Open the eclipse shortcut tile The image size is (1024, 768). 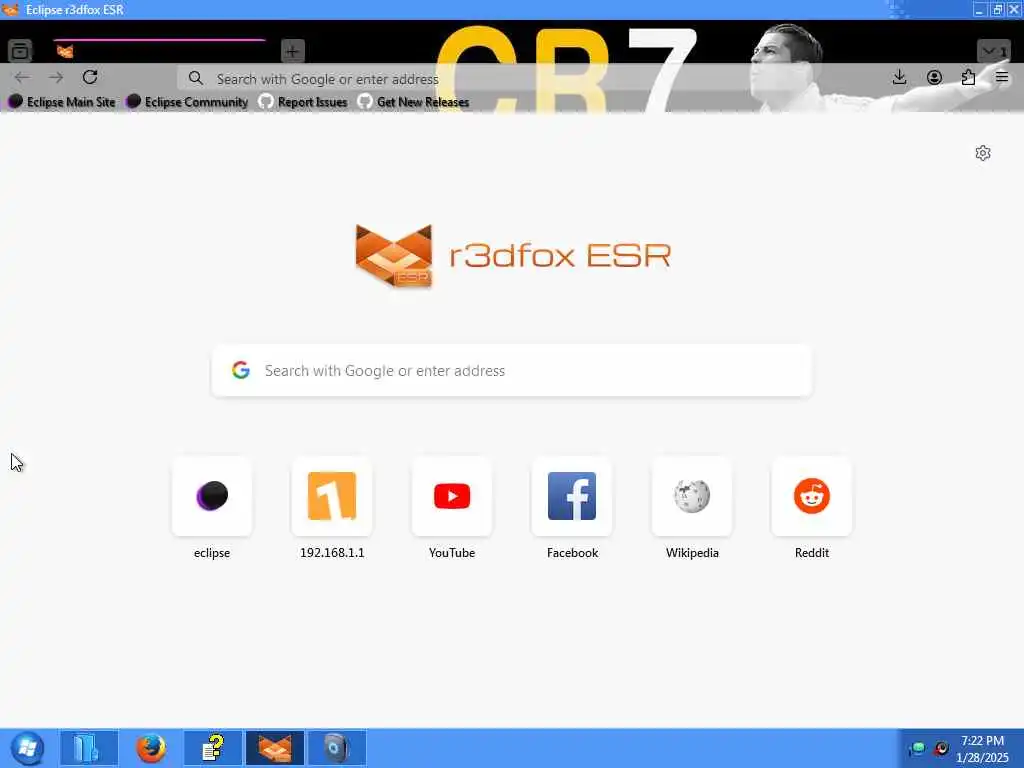coord(212,496)
